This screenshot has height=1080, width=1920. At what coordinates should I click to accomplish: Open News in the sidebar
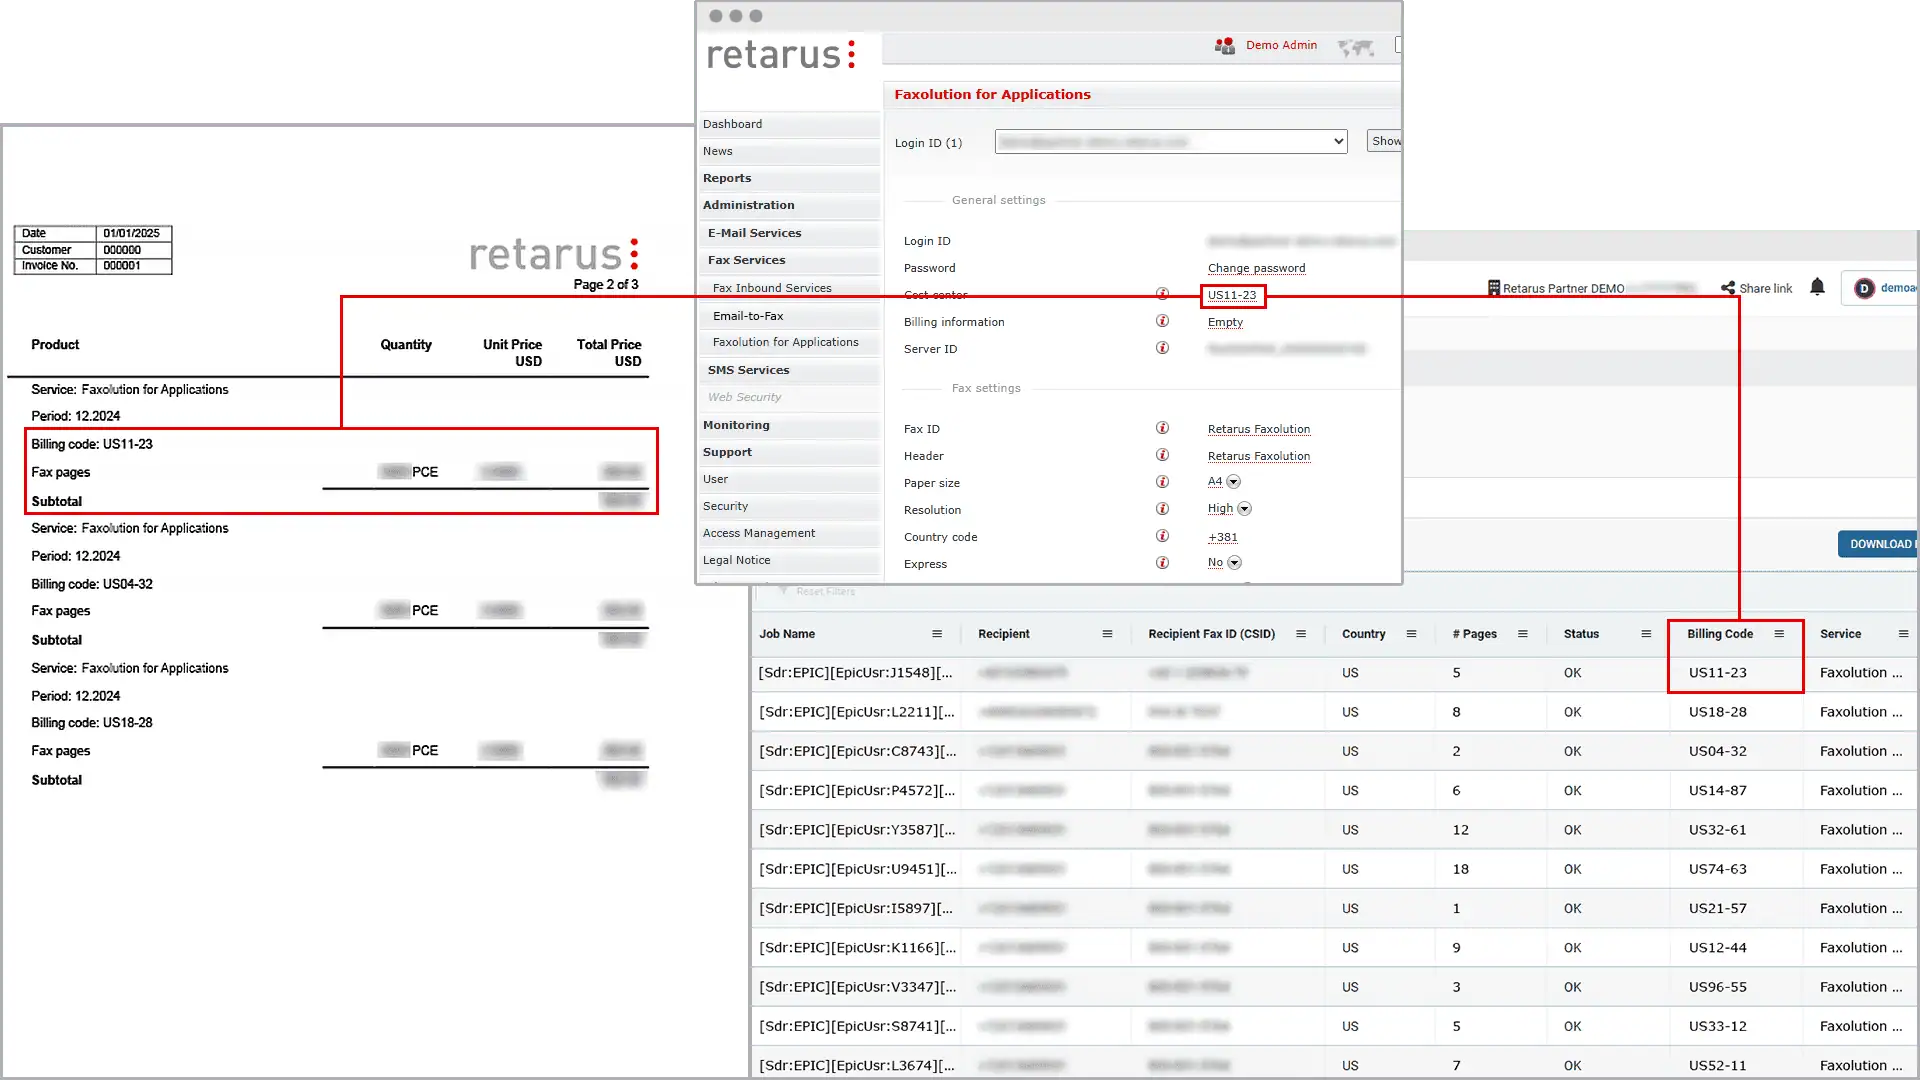[x=790, y=151]
